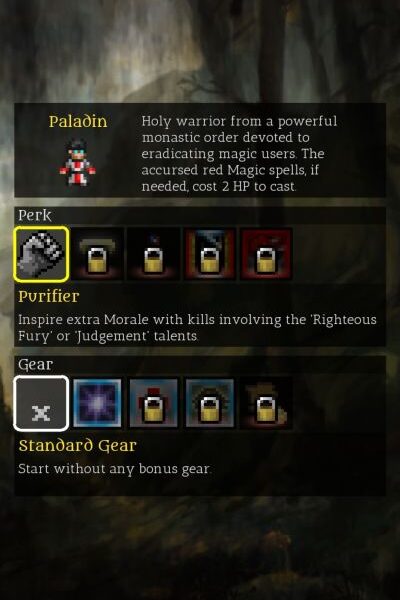Click the Paladin character sprite
Viewport: 400px width, 600px height.
coord(78,163)
